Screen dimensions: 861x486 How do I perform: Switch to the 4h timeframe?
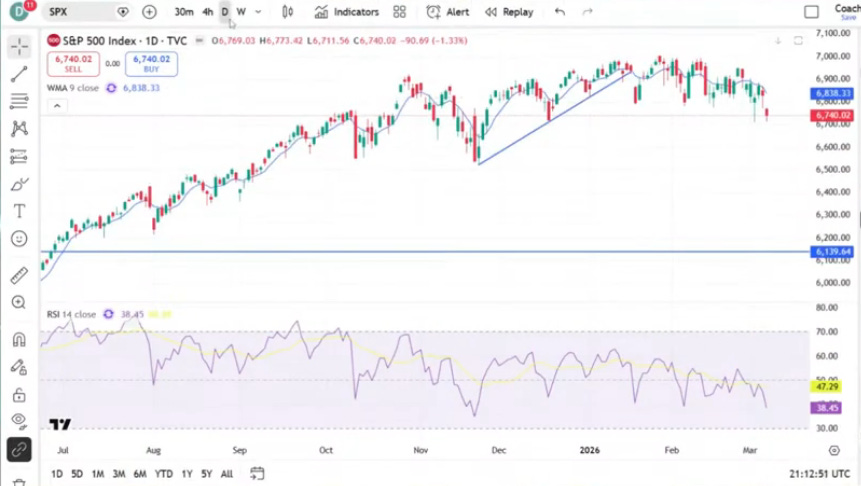tap(208, 12)
